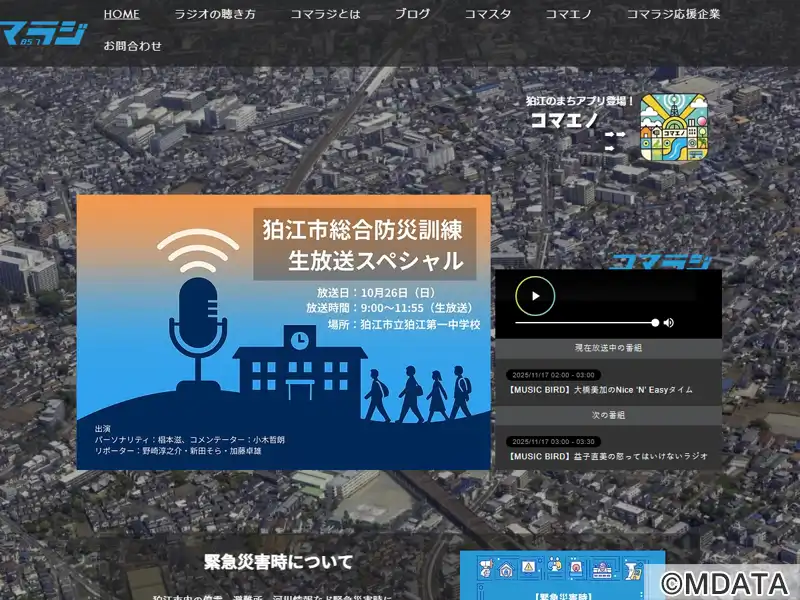Navigate to the ブログ page

412,14
